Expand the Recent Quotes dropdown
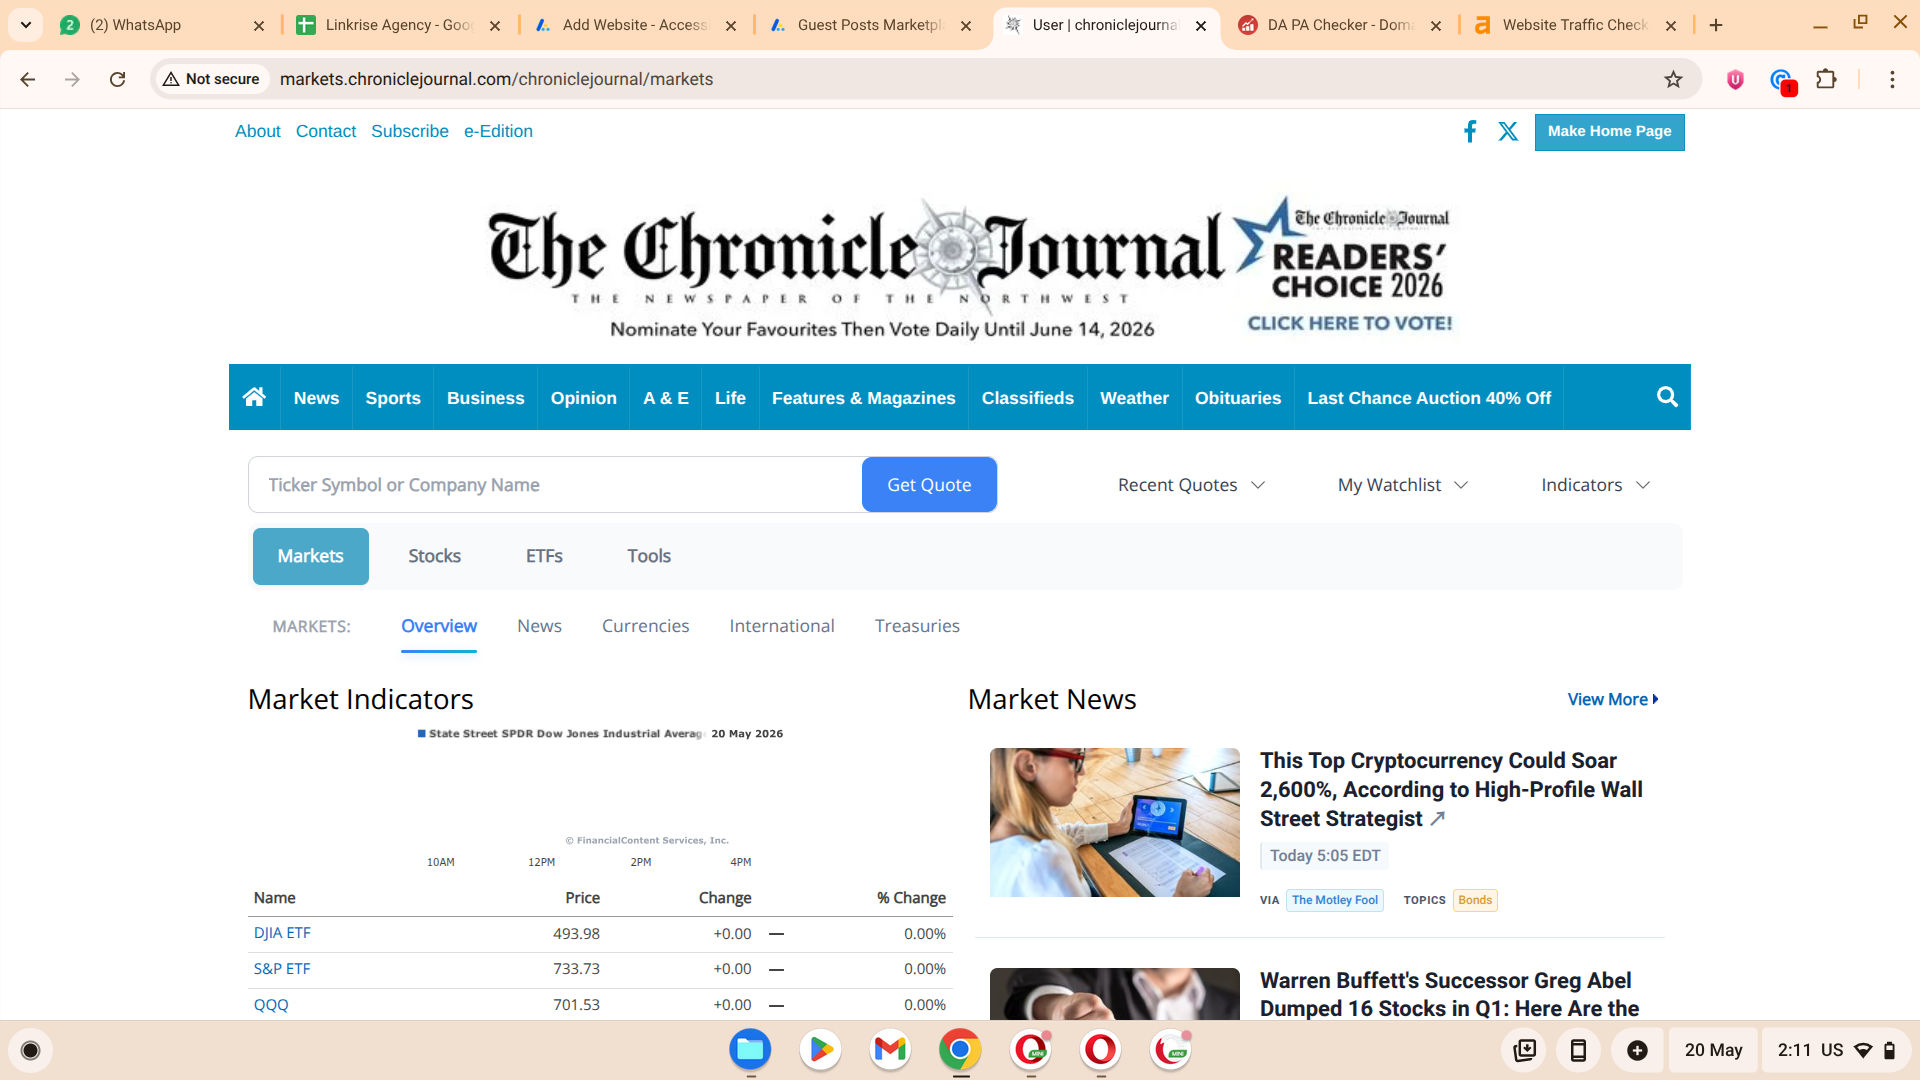The height and width of the screenshot is (1080, 1920). click(x=1191, y=485)
